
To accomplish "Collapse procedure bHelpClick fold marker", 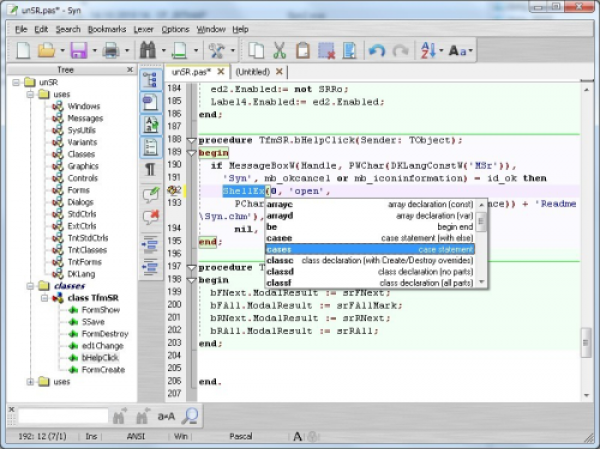I will click(192, 141).
